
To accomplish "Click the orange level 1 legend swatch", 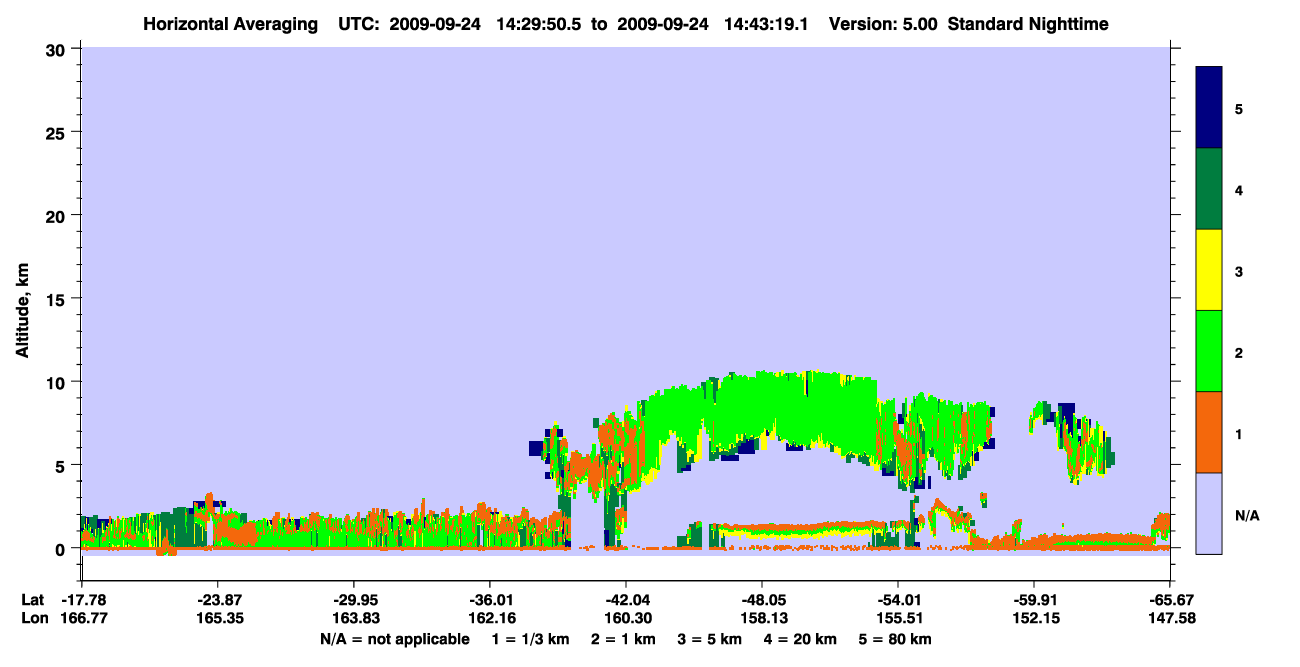I will pos(1209,432).
